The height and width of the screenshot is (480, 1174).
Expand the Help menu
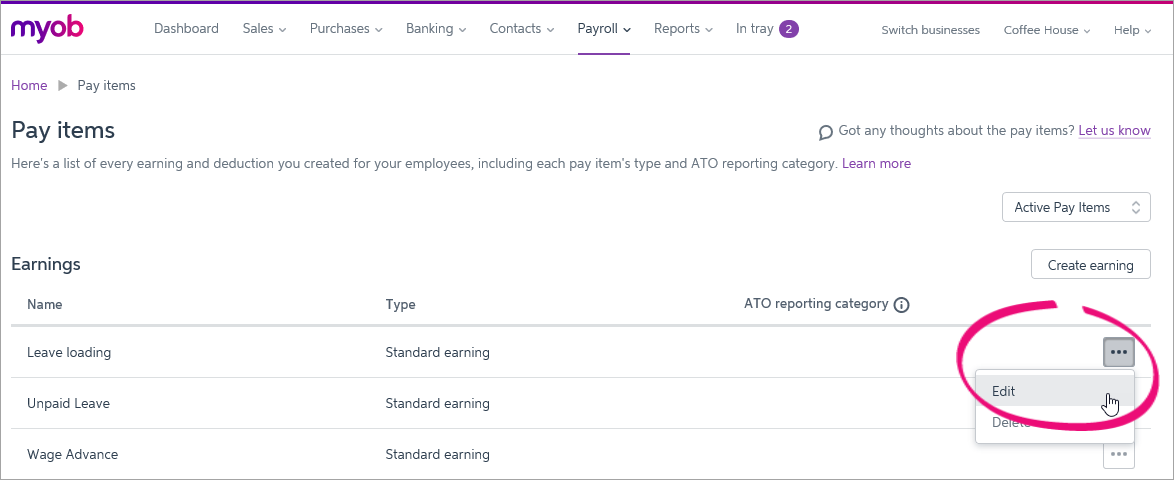pyautogui.click(x=1132, y=30)
